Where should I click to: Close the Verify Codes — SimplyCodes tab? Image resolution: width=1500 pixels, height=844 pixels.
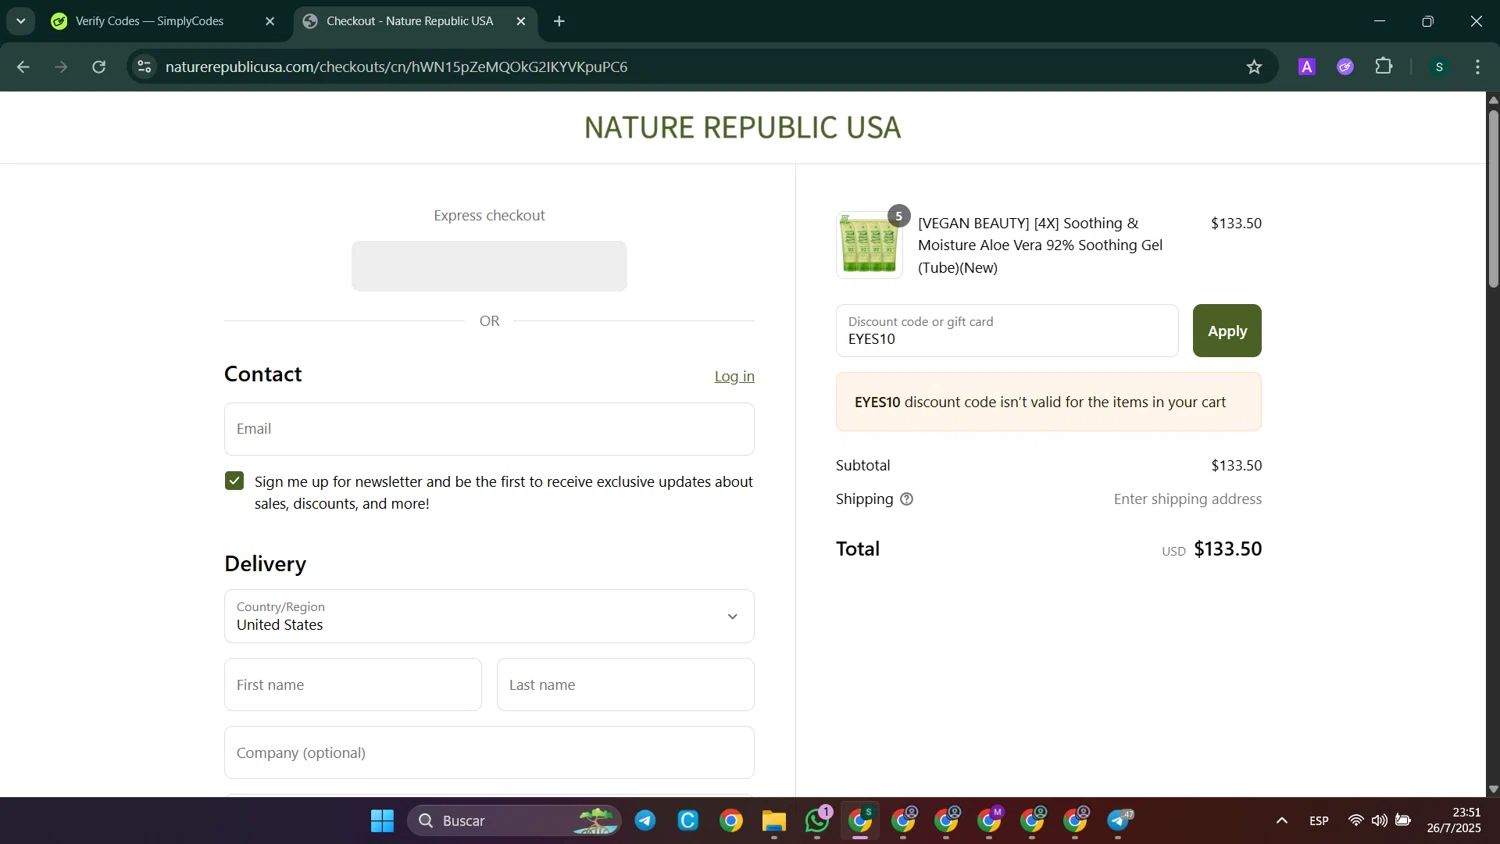click(269, 21)
